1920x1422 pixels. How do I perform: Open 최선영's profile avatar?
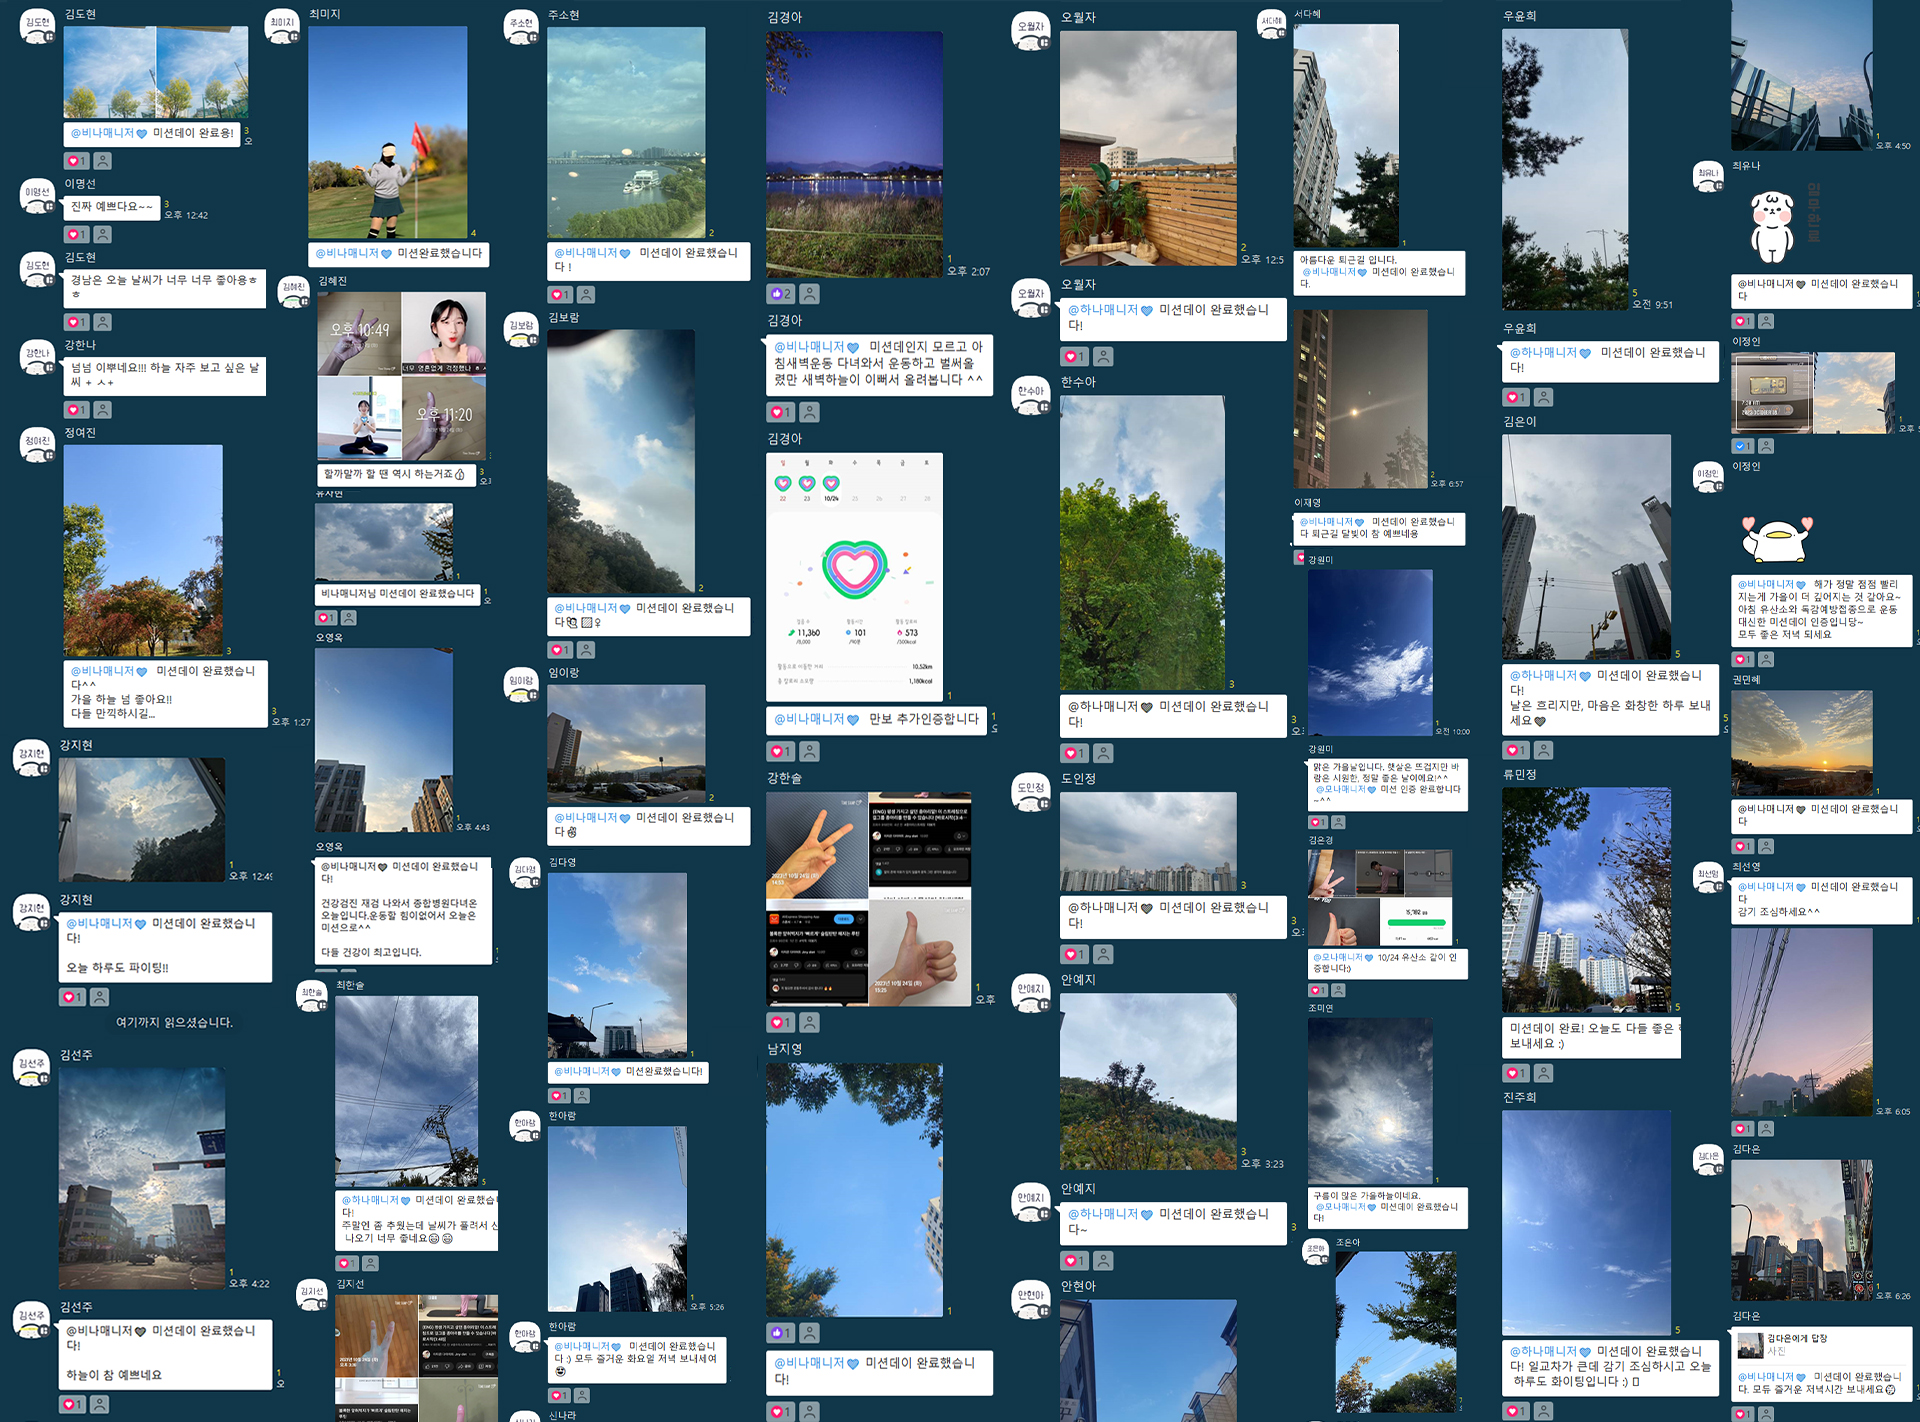click(x=1708, y=877)
